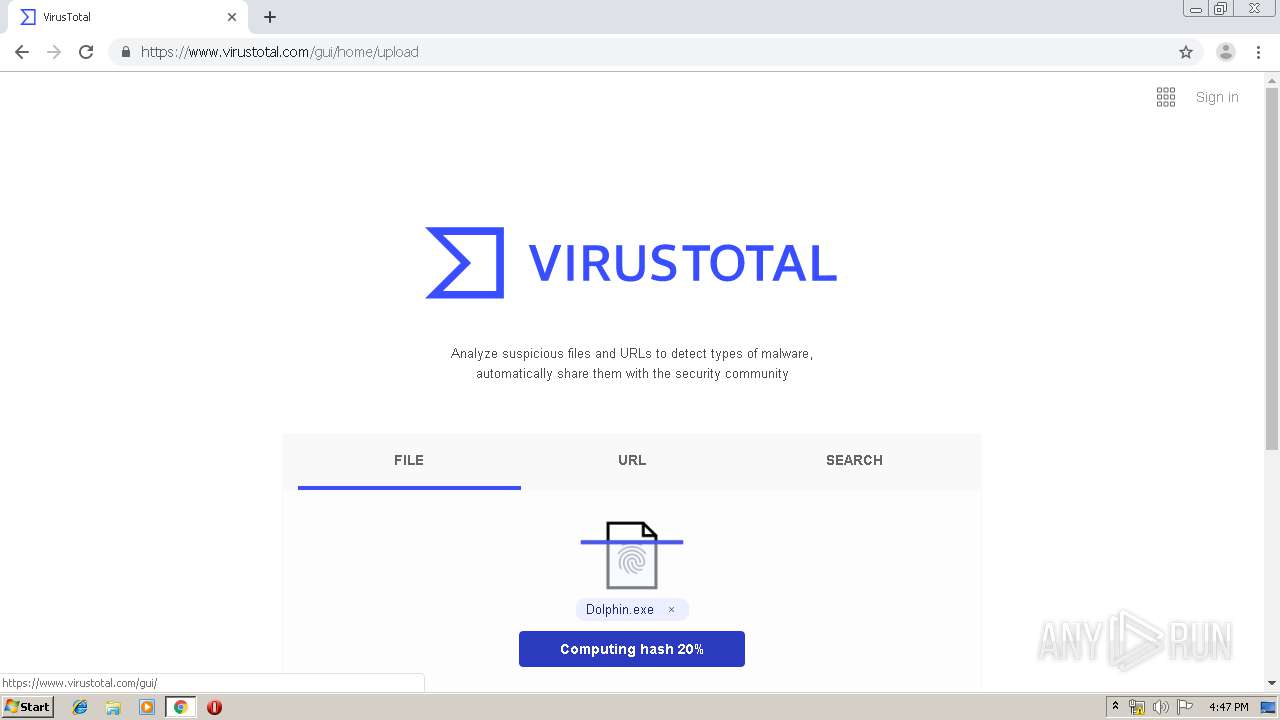
Task: Click the scrollbar up arrow
Action: click(x=1272, y=79)
